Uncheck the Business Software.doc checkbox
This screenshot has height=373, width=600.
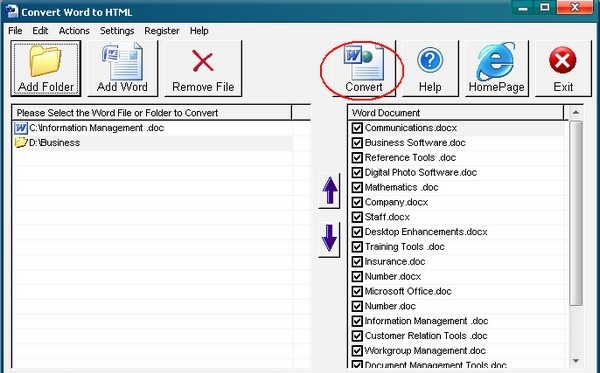(357, 143)
